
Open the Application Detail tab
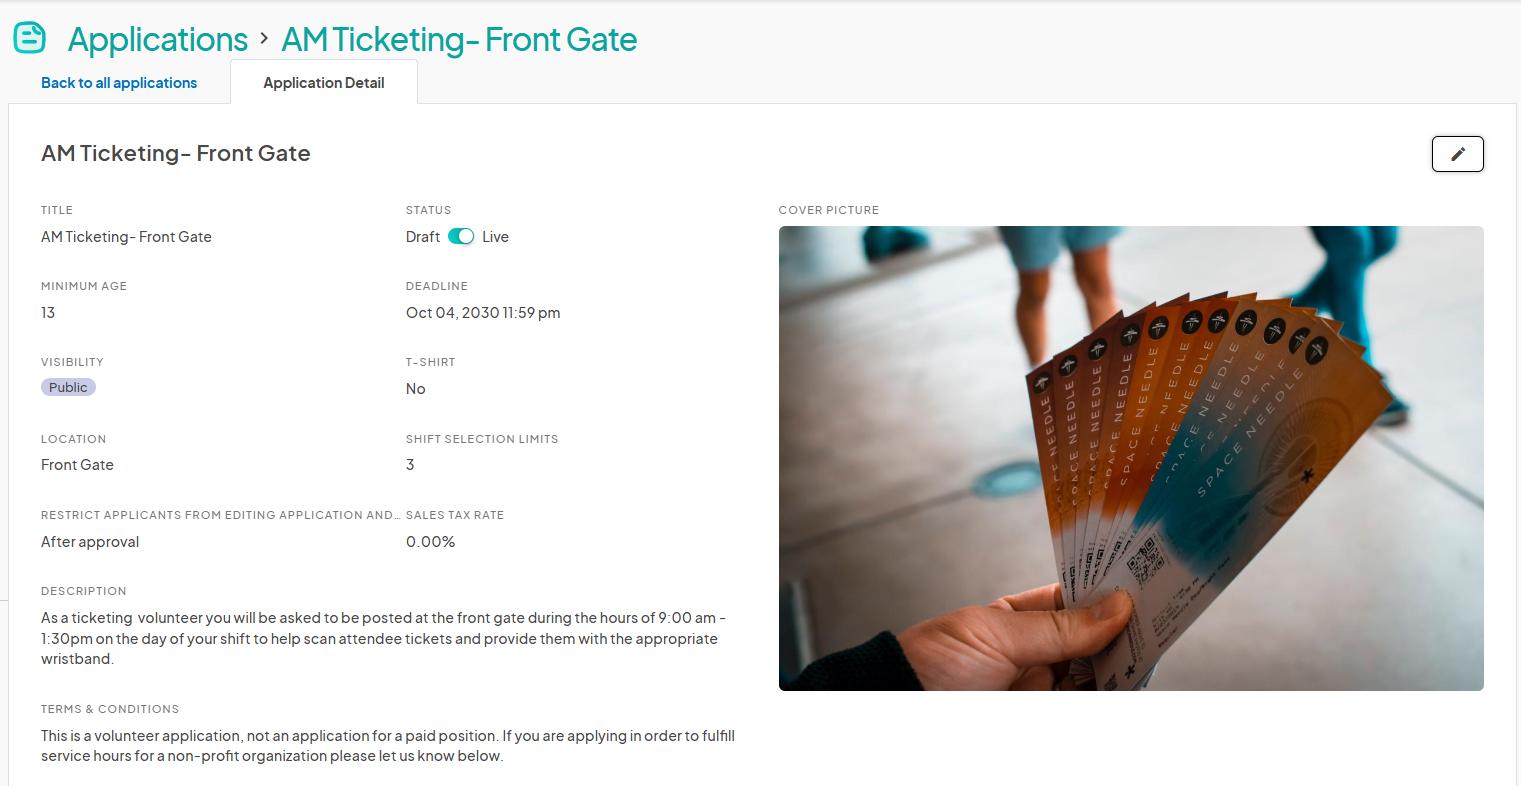(x=324, y=83)
